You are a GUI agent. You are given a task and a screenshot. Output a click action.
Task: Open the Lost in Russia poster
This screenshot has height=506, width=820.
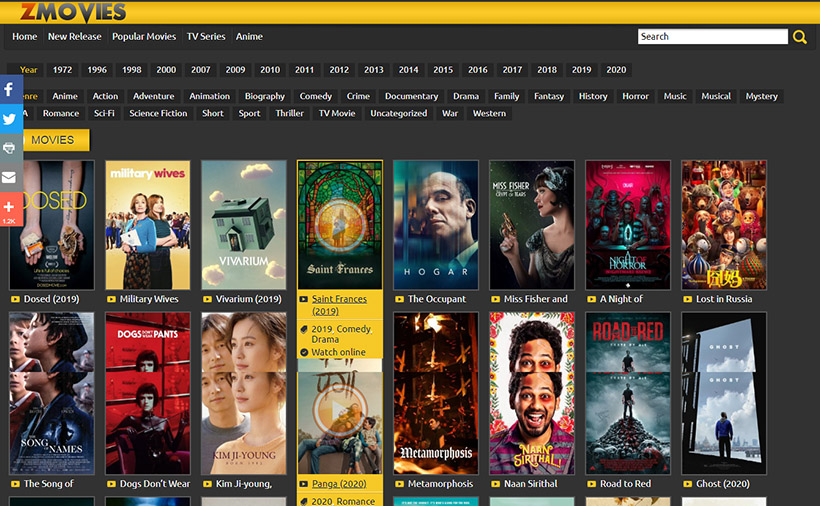coord(724,225)
